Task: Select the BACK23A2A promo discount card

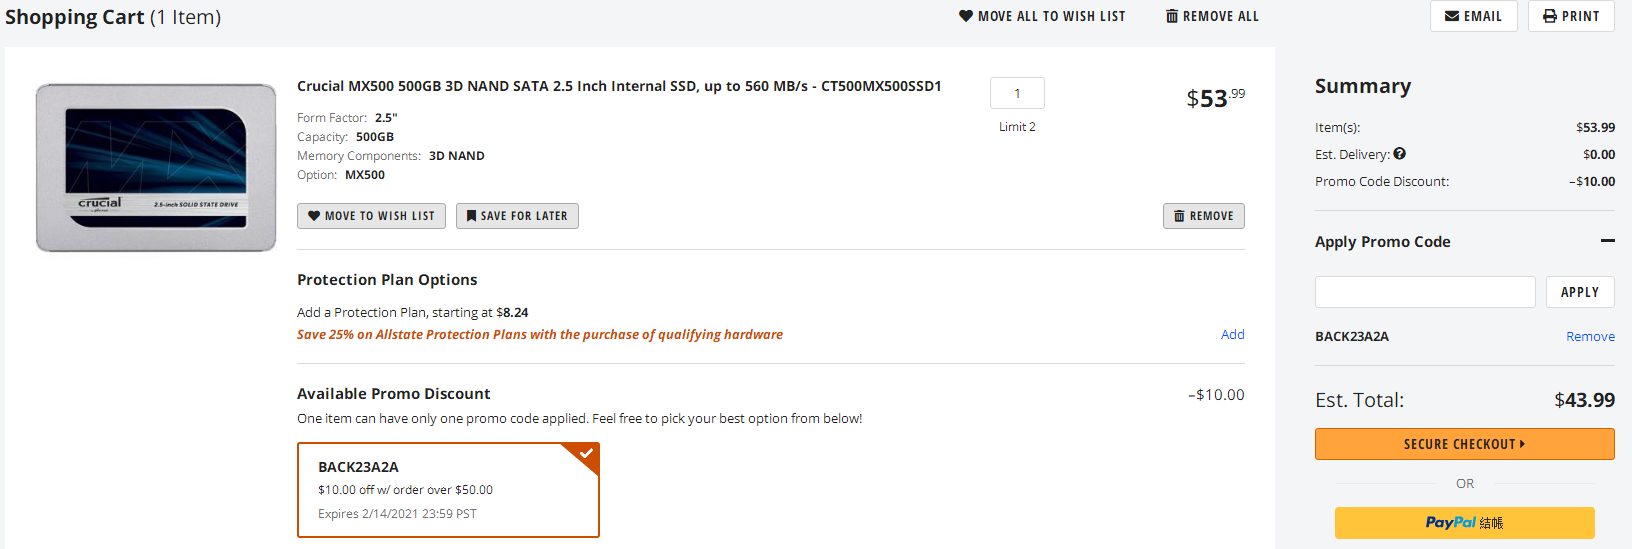Action: tap(448, 490)
